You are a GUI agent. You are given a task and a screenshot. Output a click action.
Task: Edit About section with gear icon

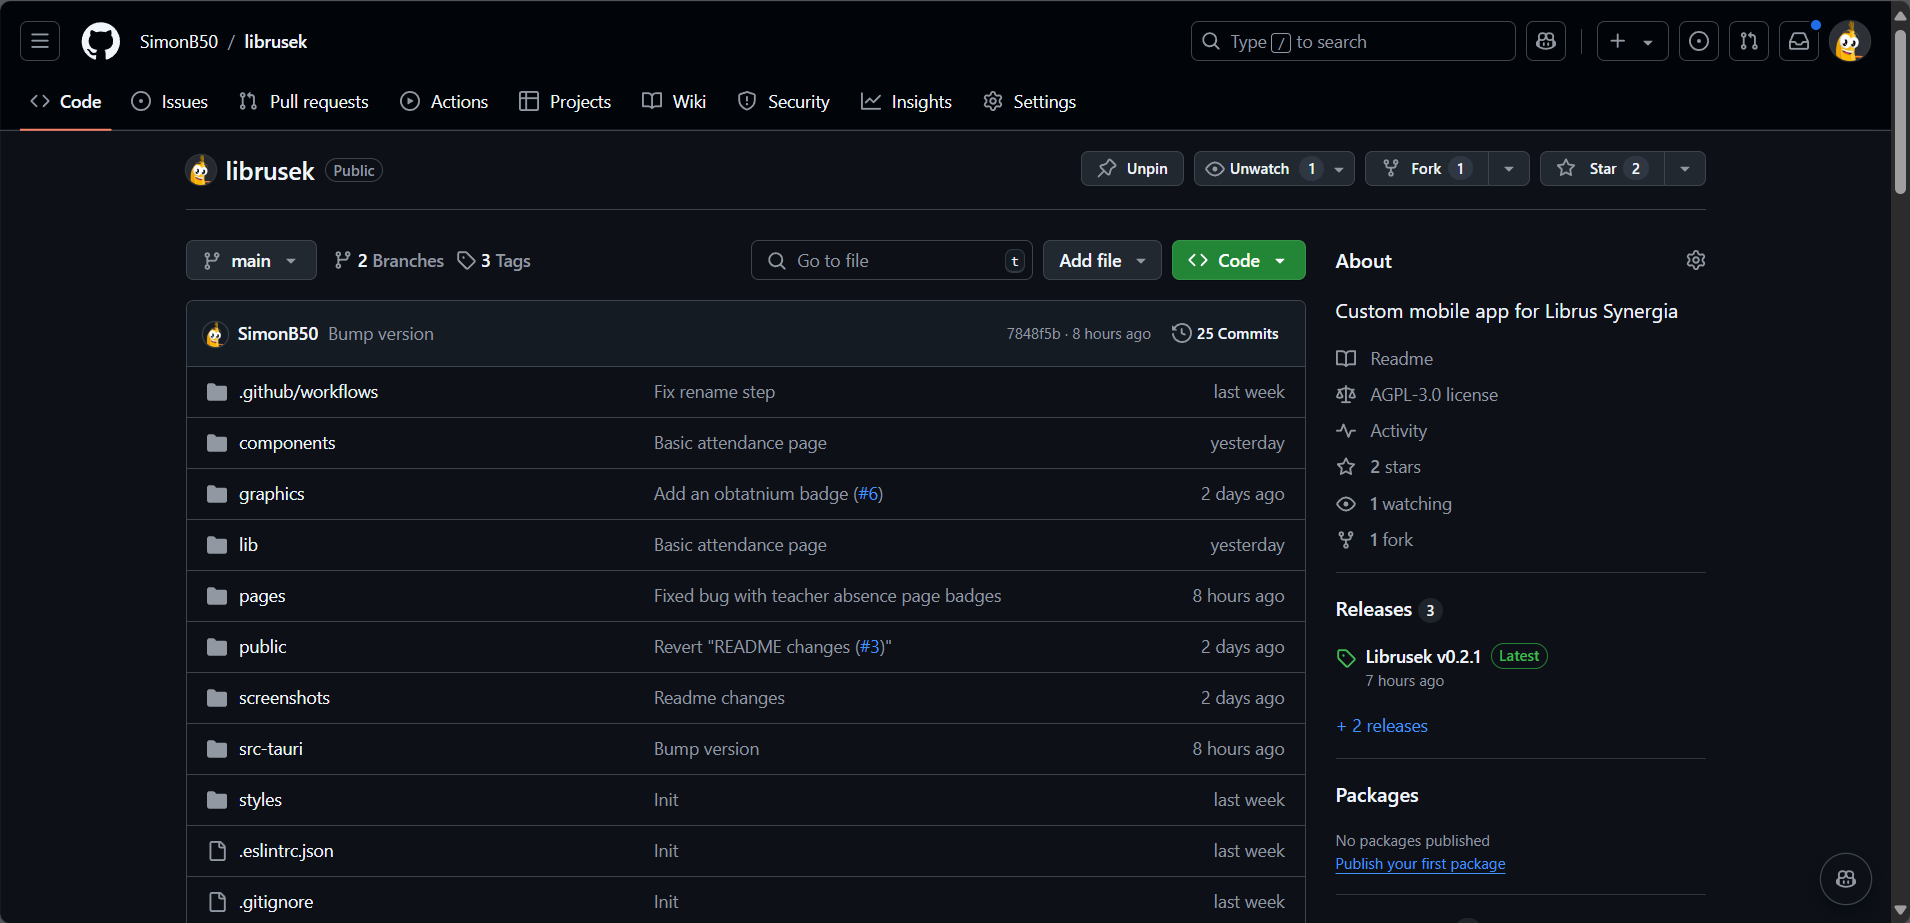tap(1695, 260)
